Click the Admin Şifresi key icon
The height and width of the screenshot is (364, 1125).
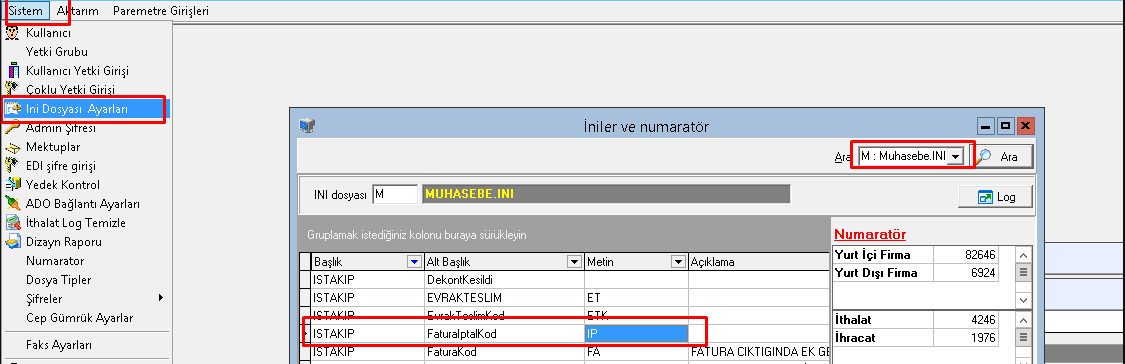[x=12, y=128]
